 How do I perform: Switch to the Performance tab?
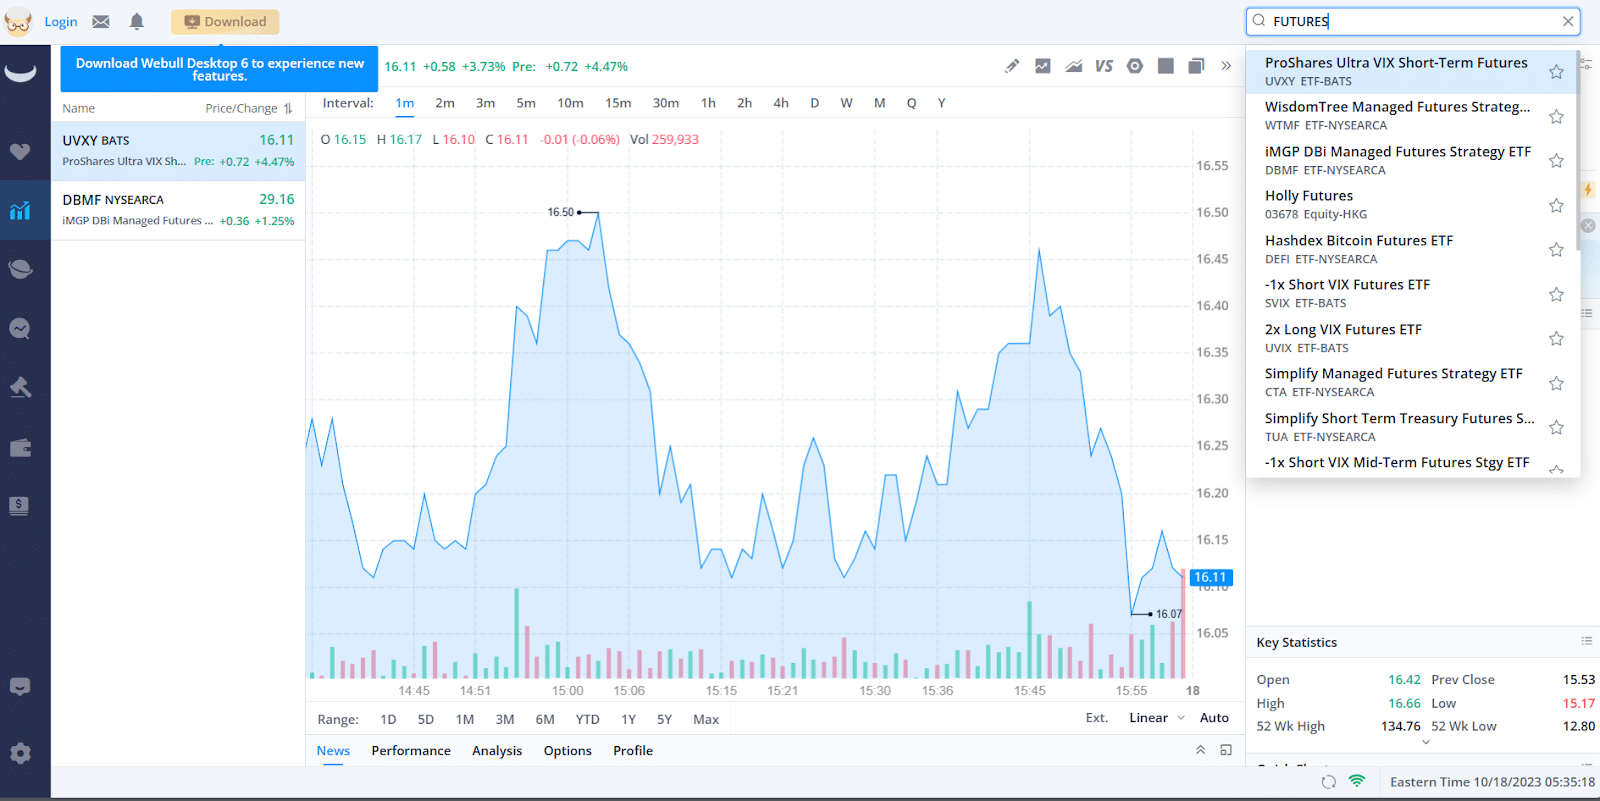[x=411, y=751]
